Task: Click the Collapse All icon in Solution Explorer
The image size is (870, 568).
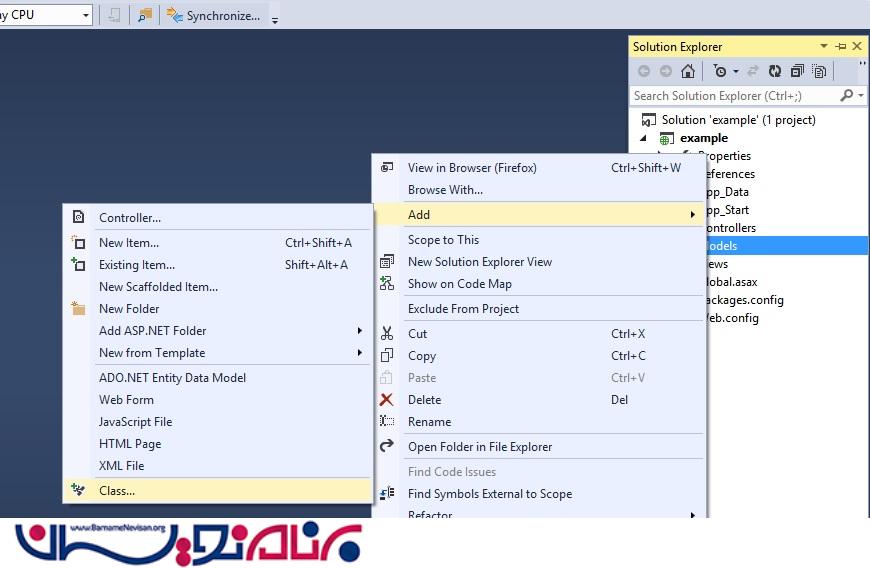Action: 797,71
